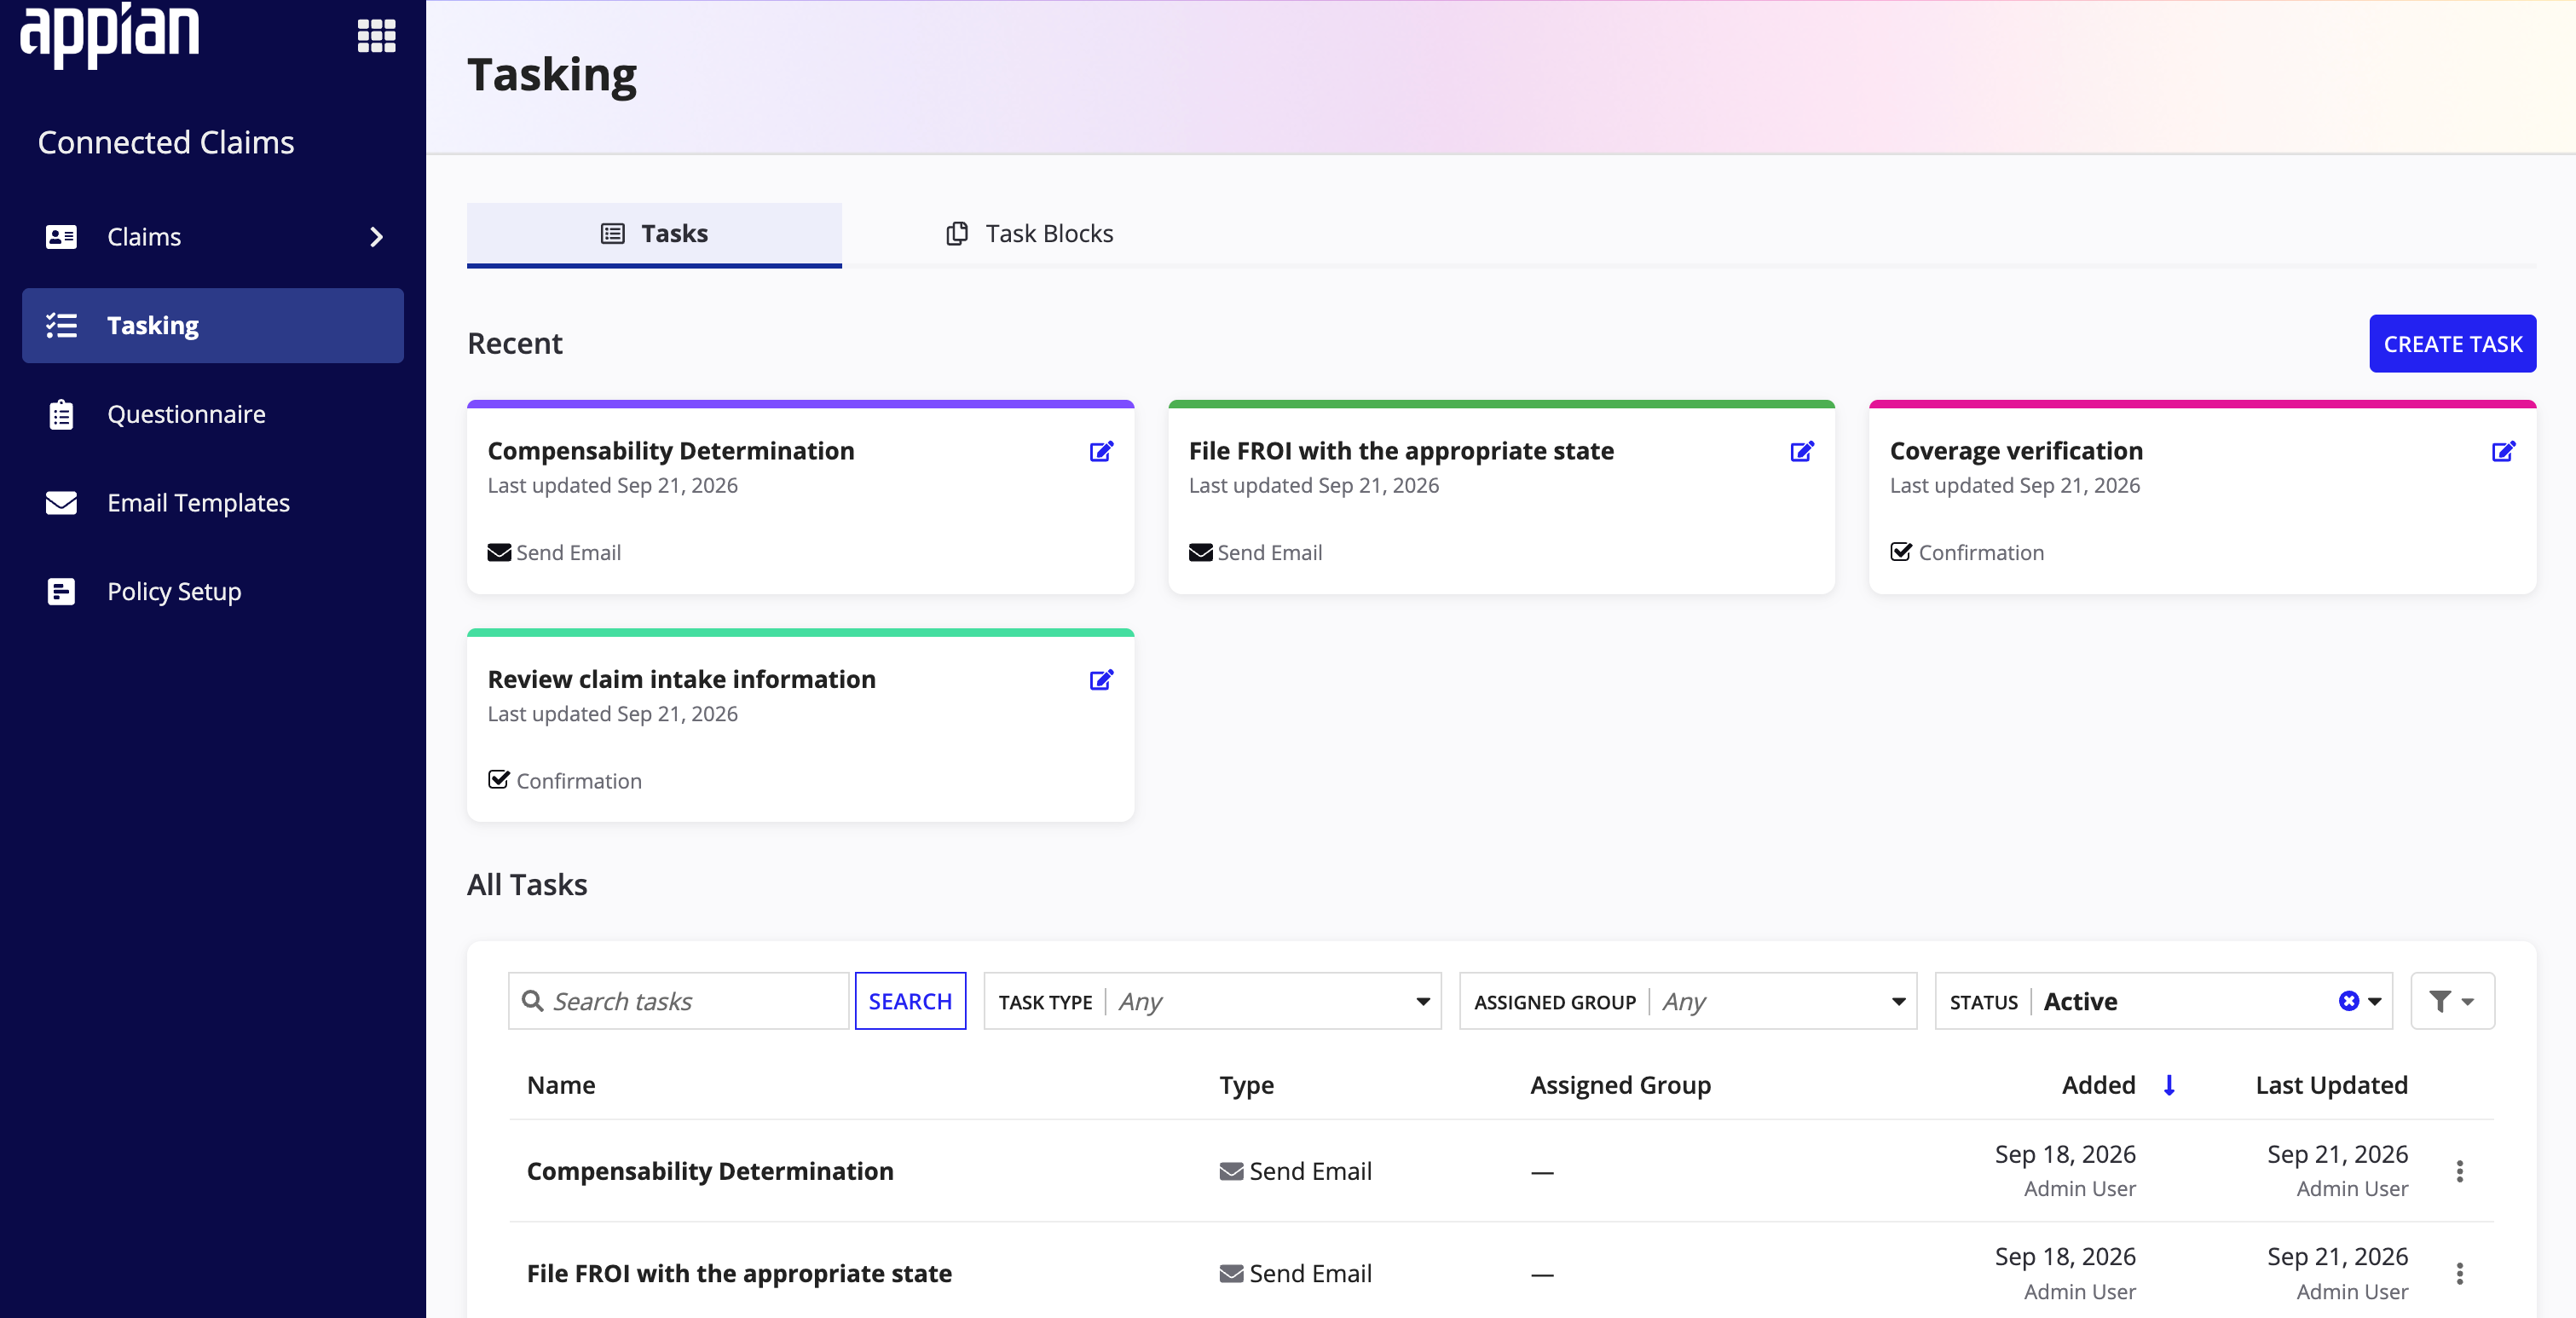The width and height of the screenshot is (2576, 1318).
Task: Open the Coverage verification recent card title
Action: pos(2016,451)
